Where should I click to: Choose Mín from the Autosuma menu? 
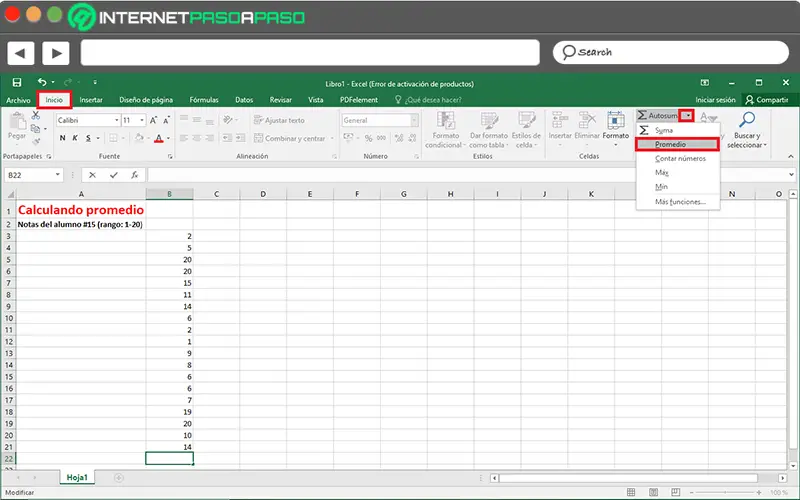pos(678,187)
